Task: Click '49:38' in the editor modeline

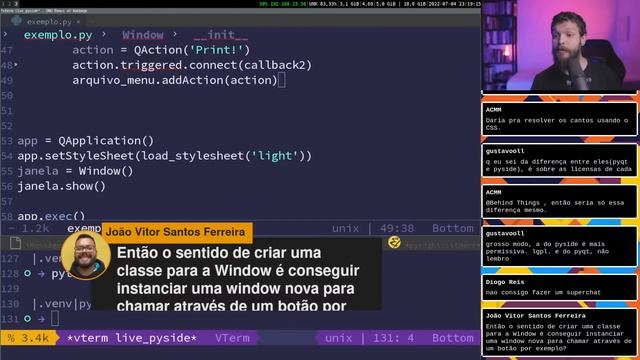Action: coord(397,229)
